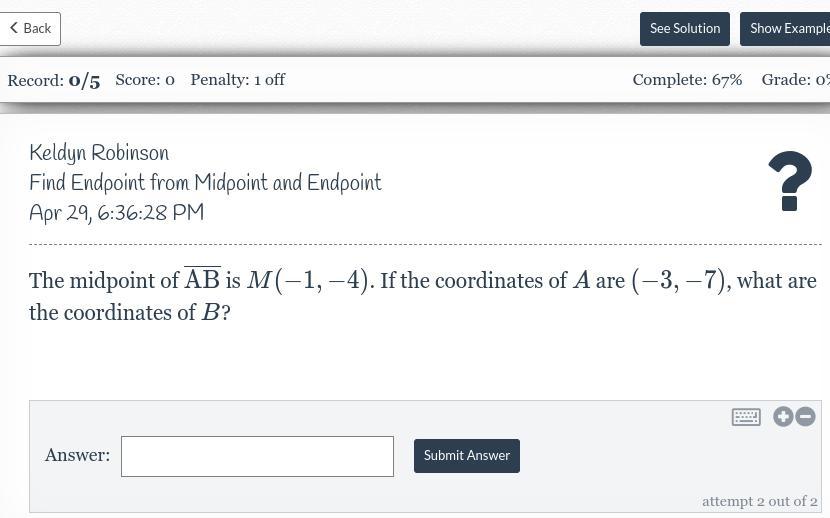Click the plus icon to enlarge

tap(783, 417)
